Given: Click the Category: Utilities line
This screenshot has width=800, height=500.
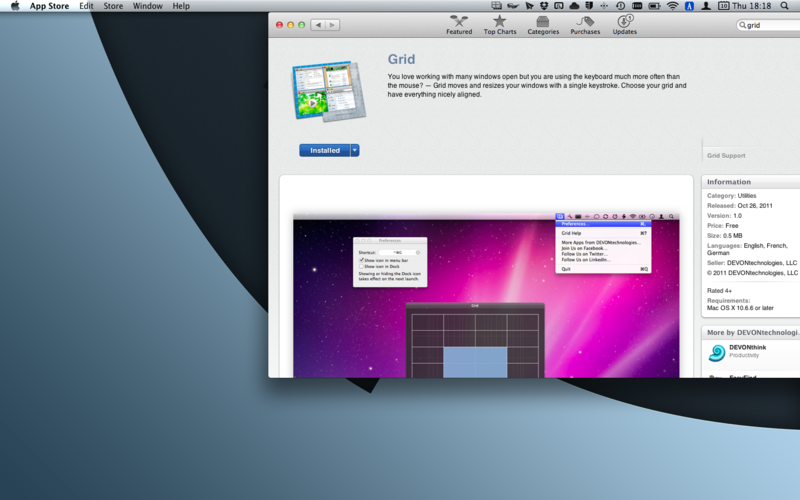Looking at the screenshot, I should 732,195.
